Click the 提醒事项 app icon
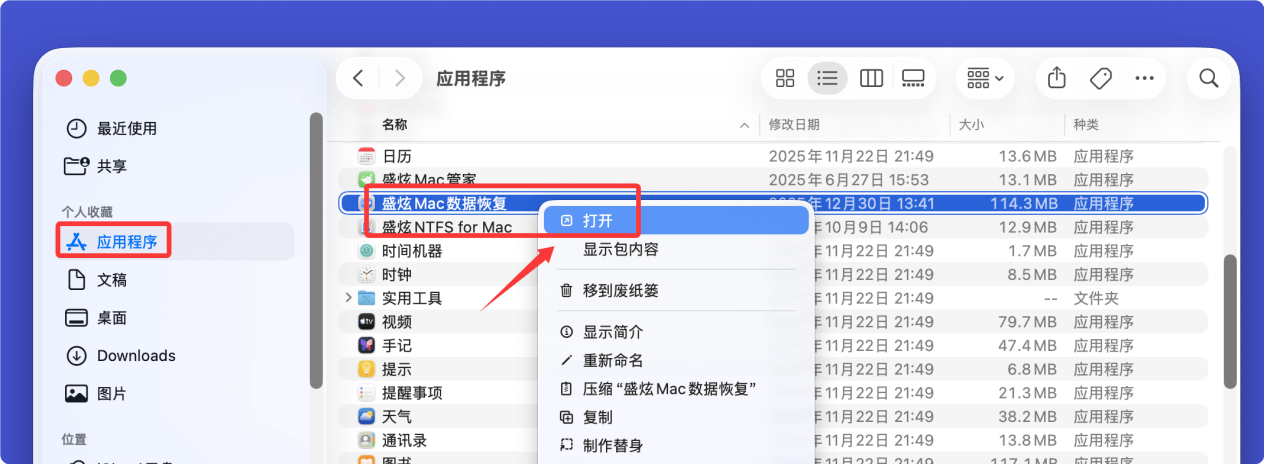Image resolution: width=1264 pixels, height=464 pixels. pyautogui.click(x=366, y=393)
